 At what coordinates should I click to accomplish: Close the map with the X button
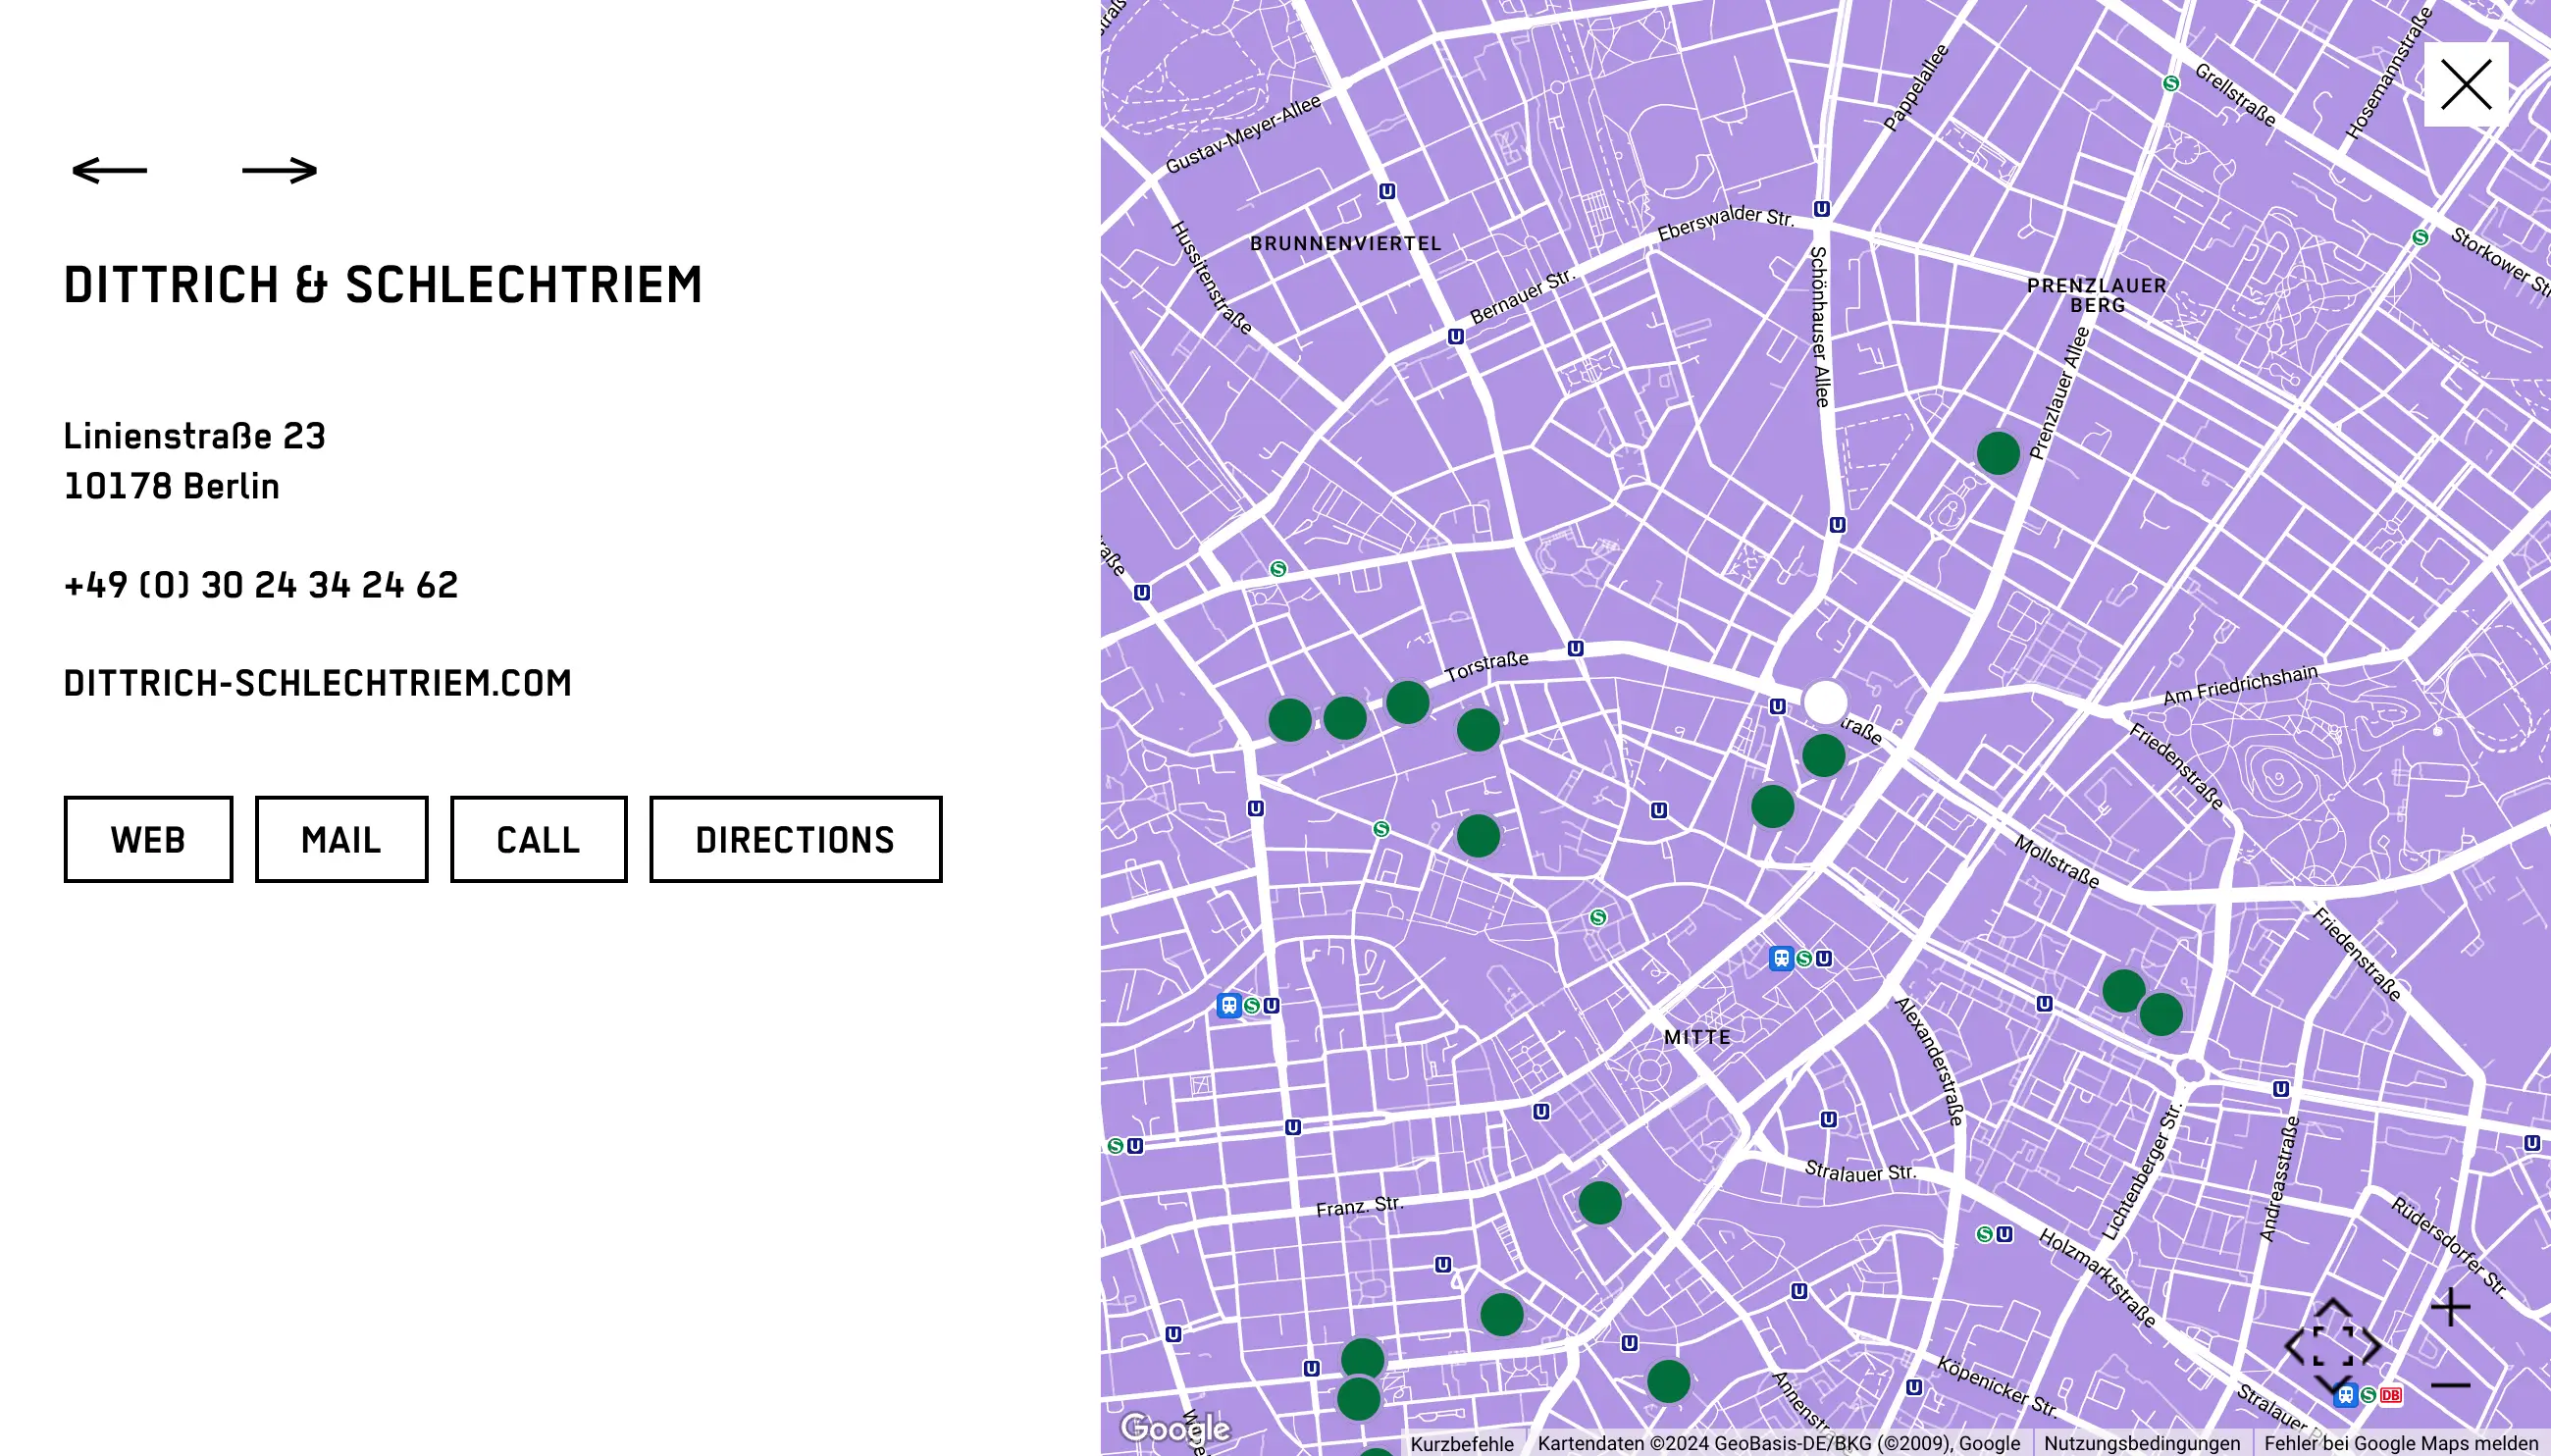2465,85
